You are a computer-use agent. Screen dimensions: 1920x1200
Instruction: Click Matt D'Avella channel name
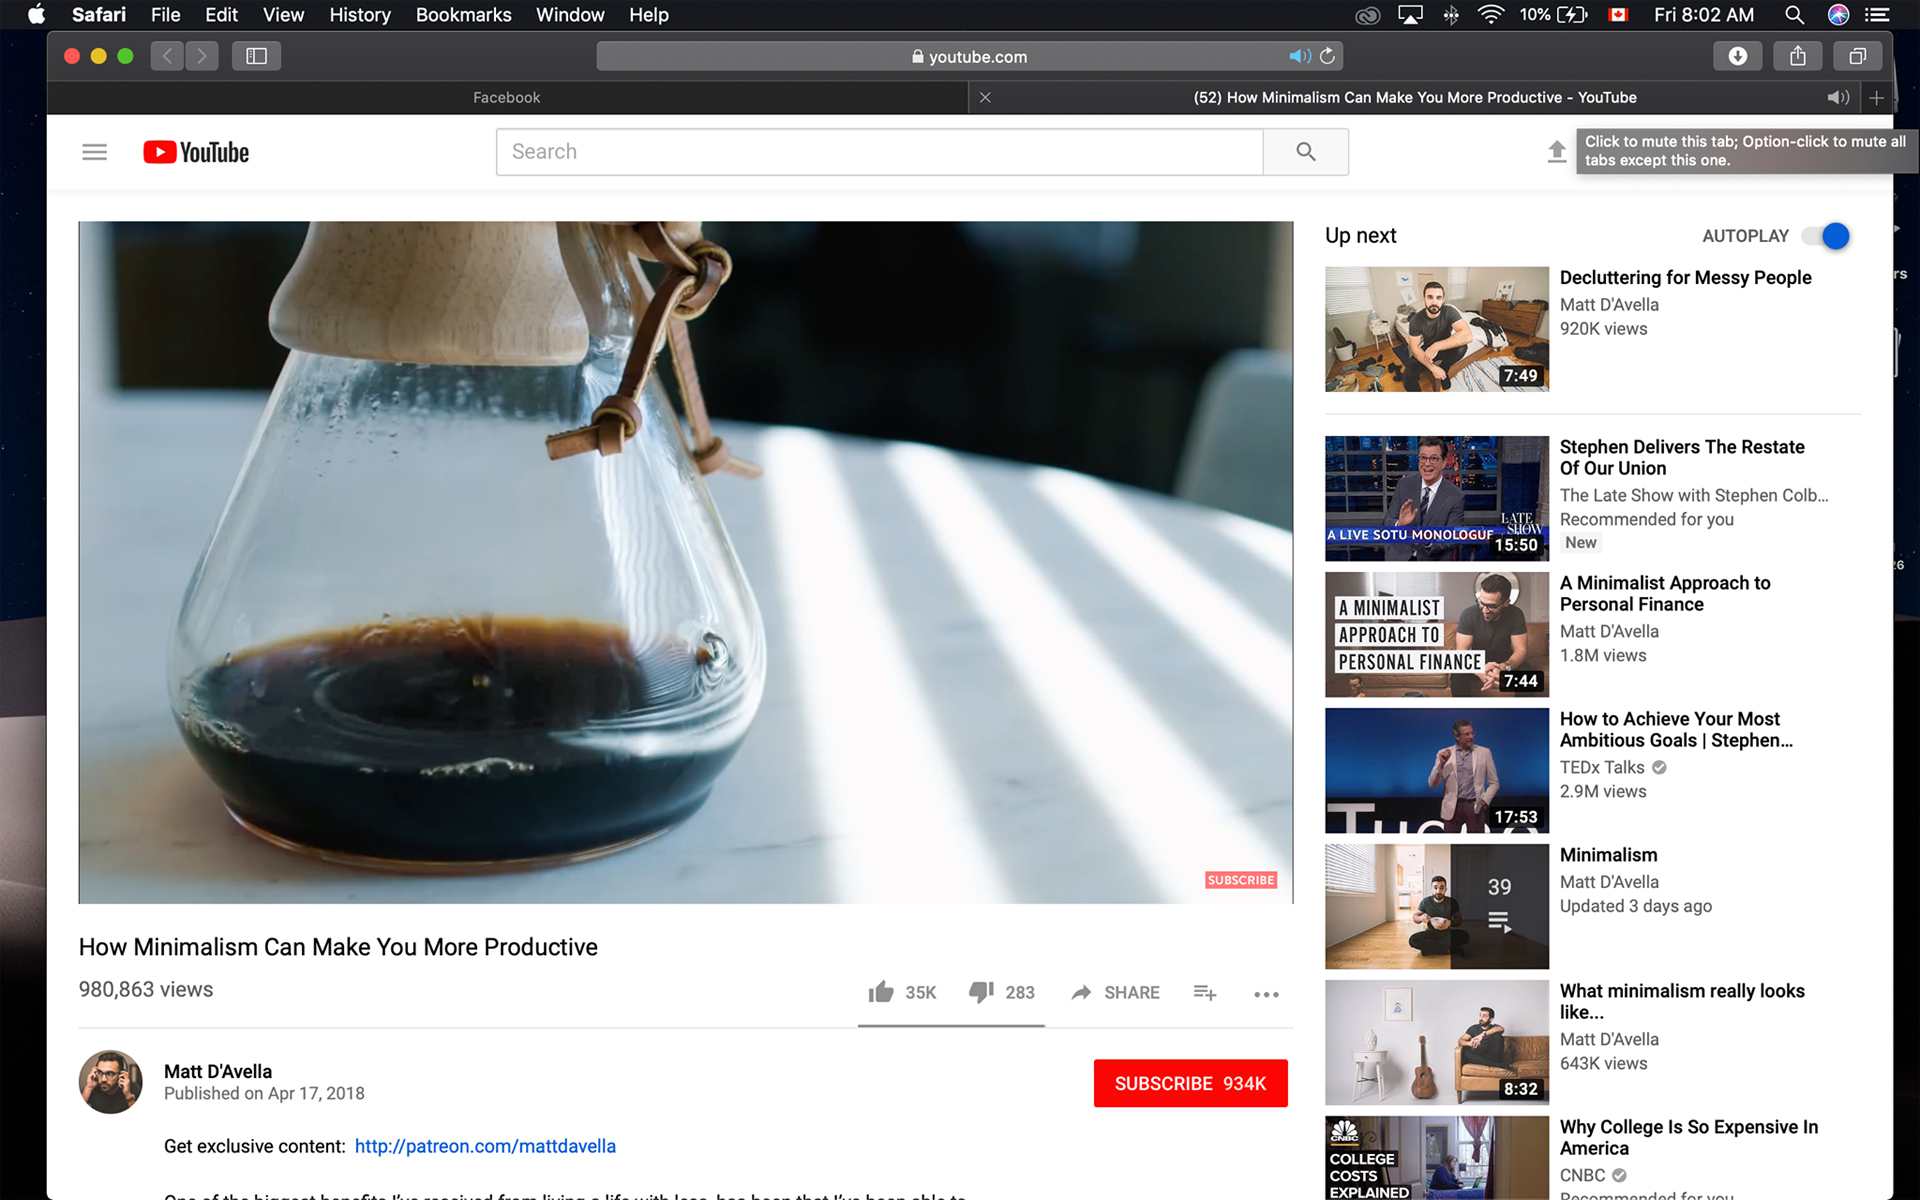click(217, 1071)
